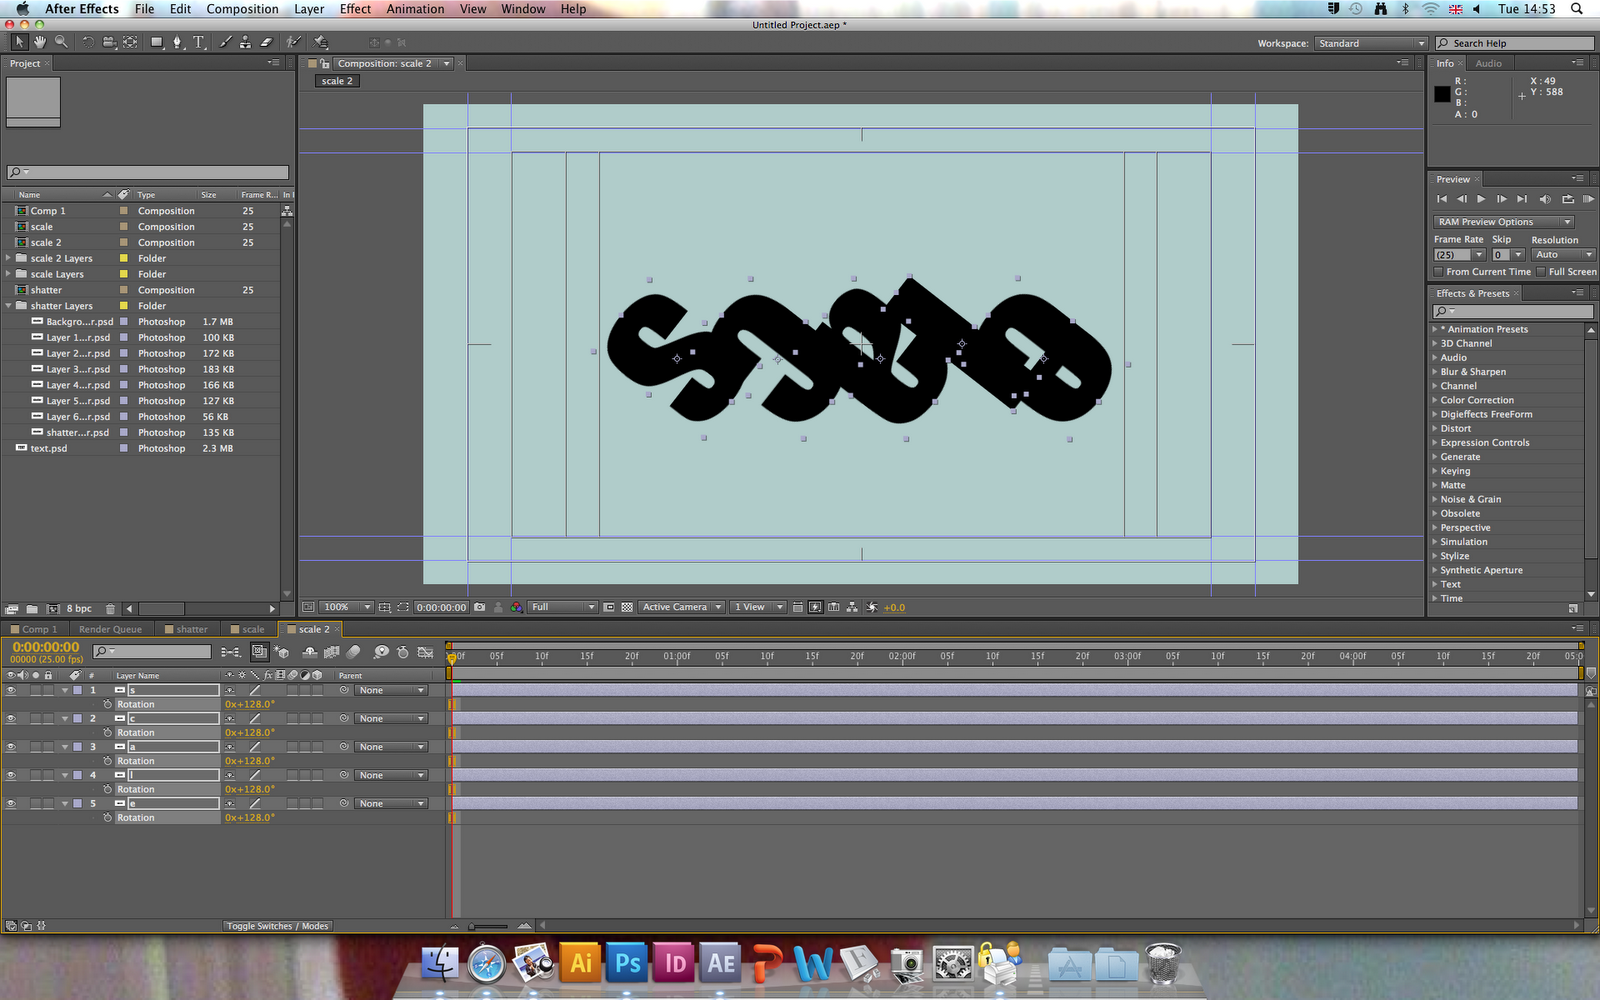Enable From Current Time checkbox
The image size is (1600, 1000).
click(1439, 272)
